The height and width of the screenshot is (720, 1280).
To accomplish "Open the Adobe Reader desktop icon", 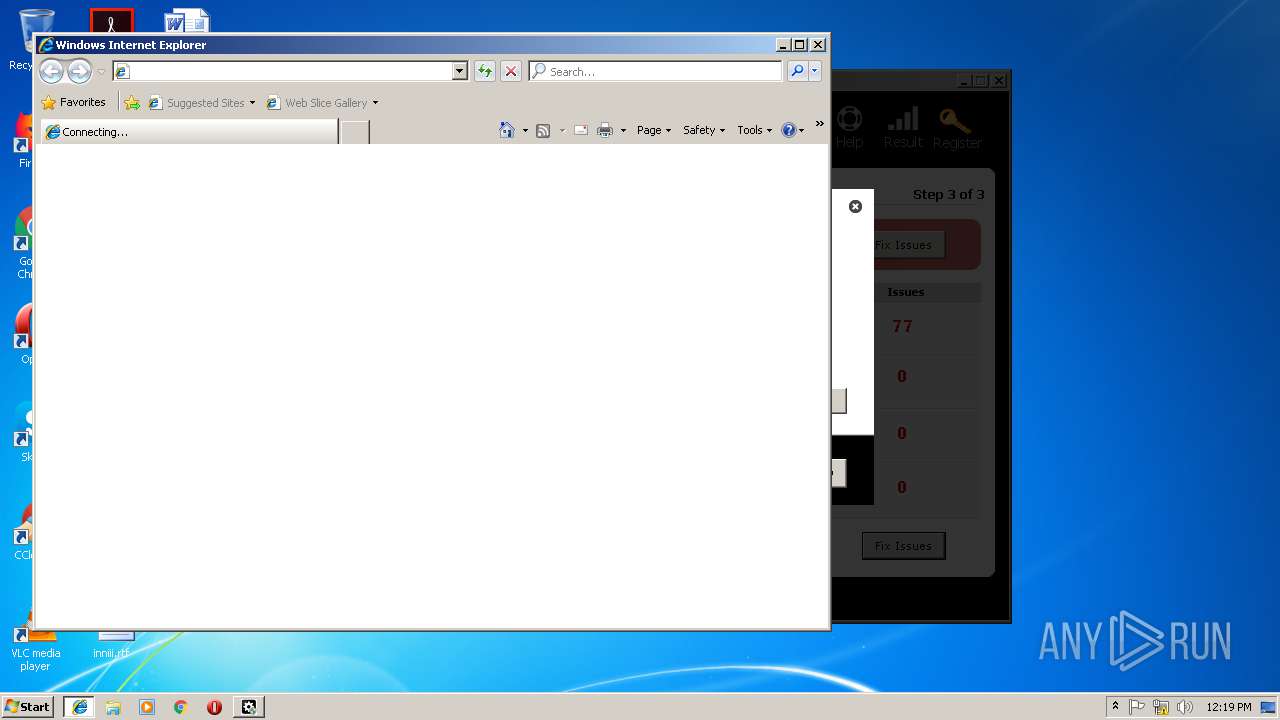I will coord(111,20).
